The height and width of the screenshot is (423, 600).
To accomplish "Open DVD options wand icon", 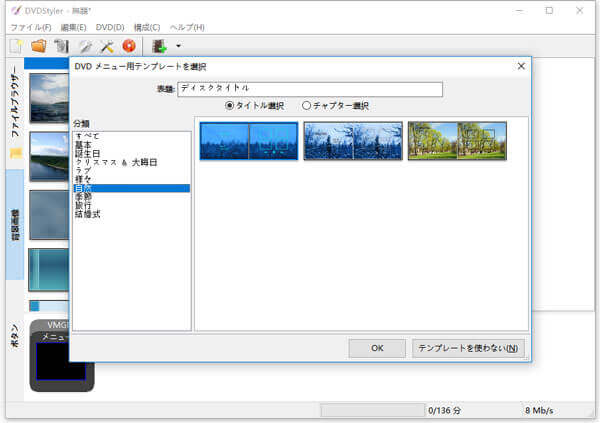I will [85, 46].
